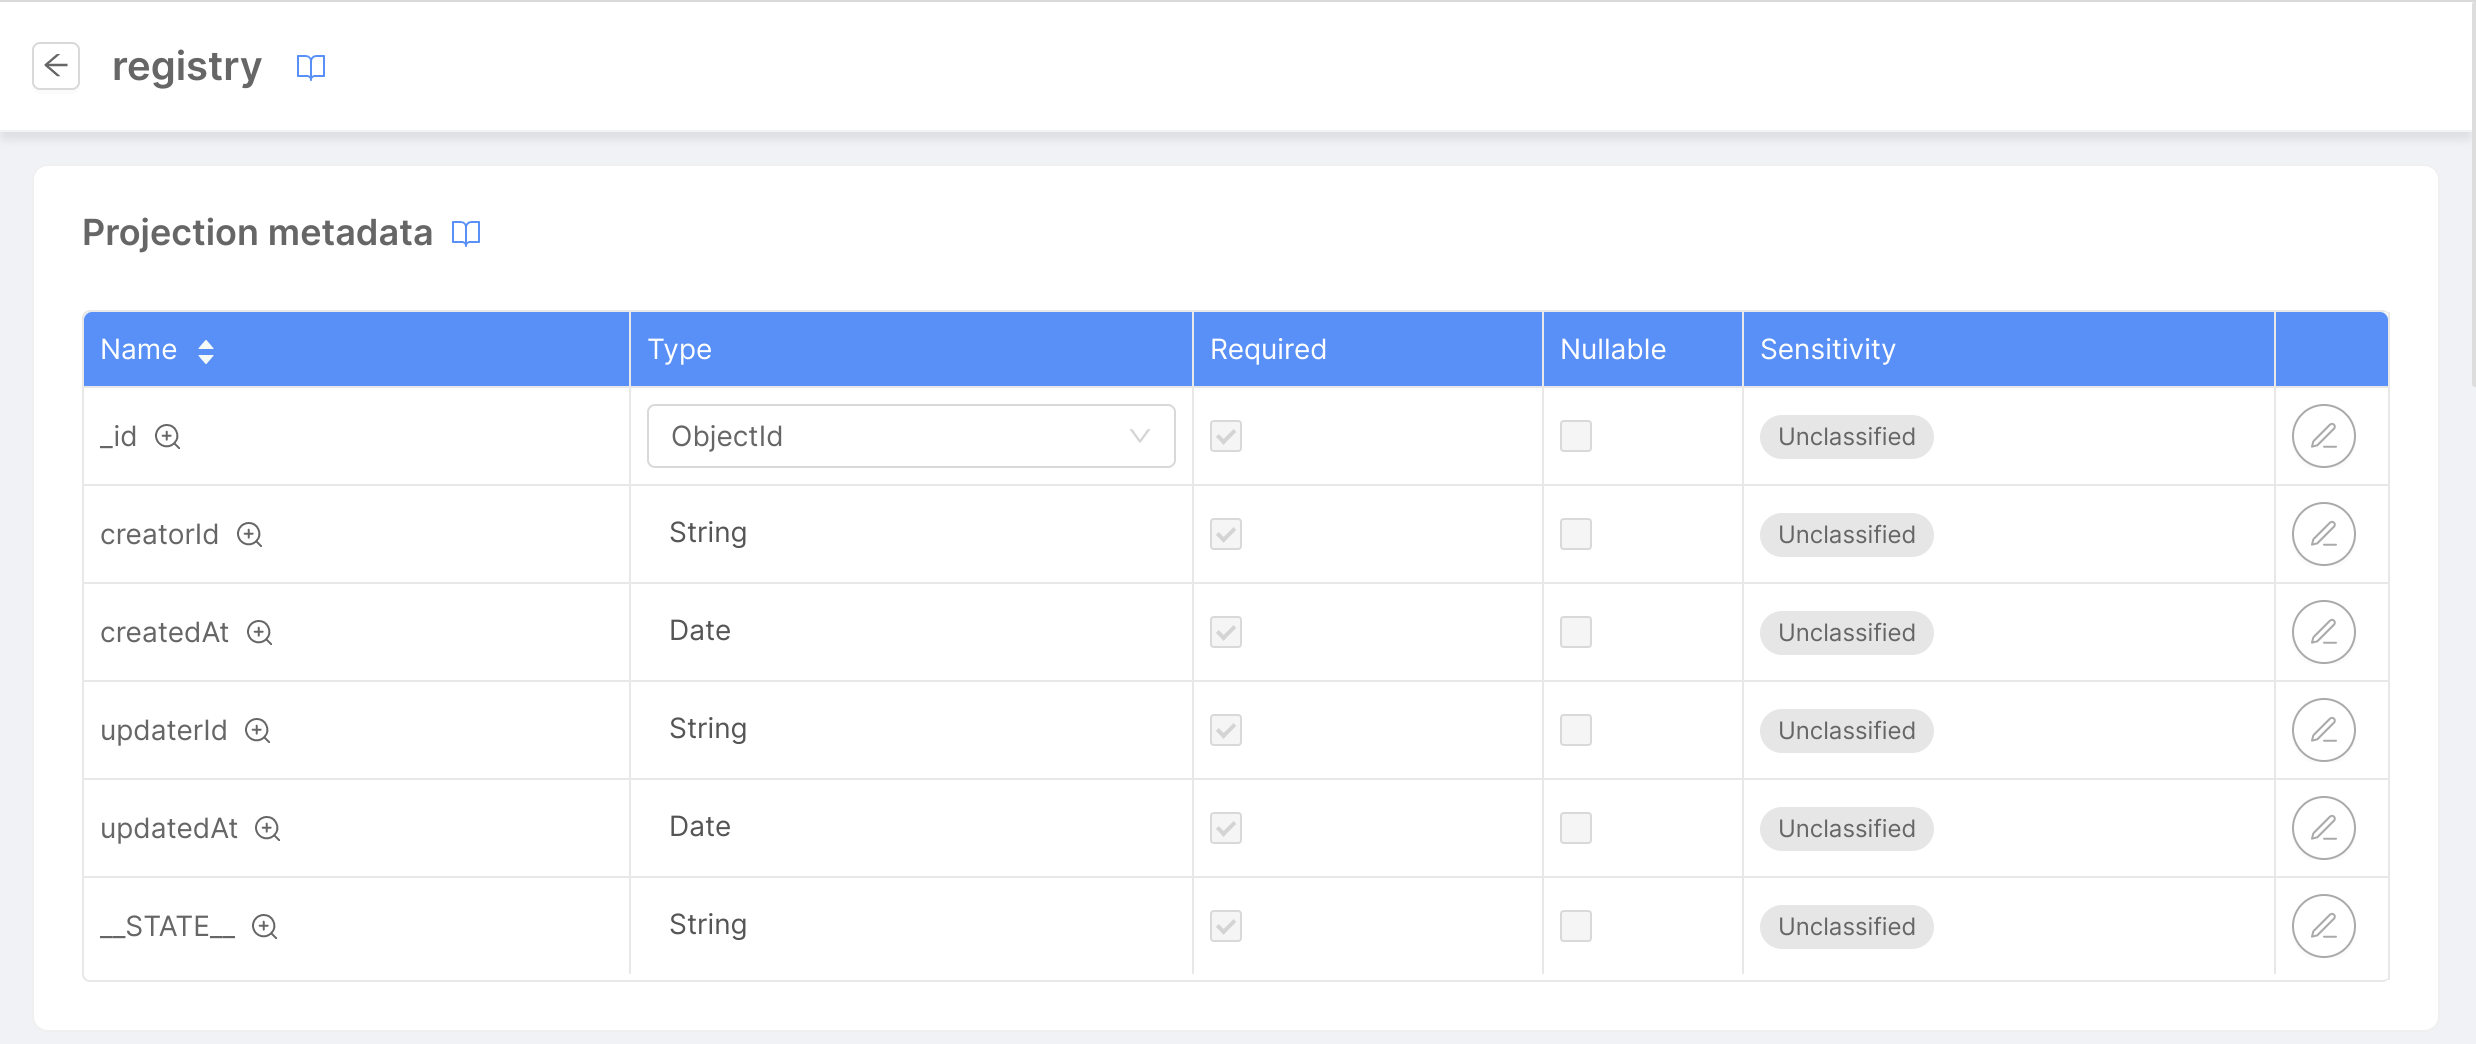Click Unclassified sensitivity tag for createdAt
The width and height of the screenshot is (2476, 1044).
point(1846,633)
